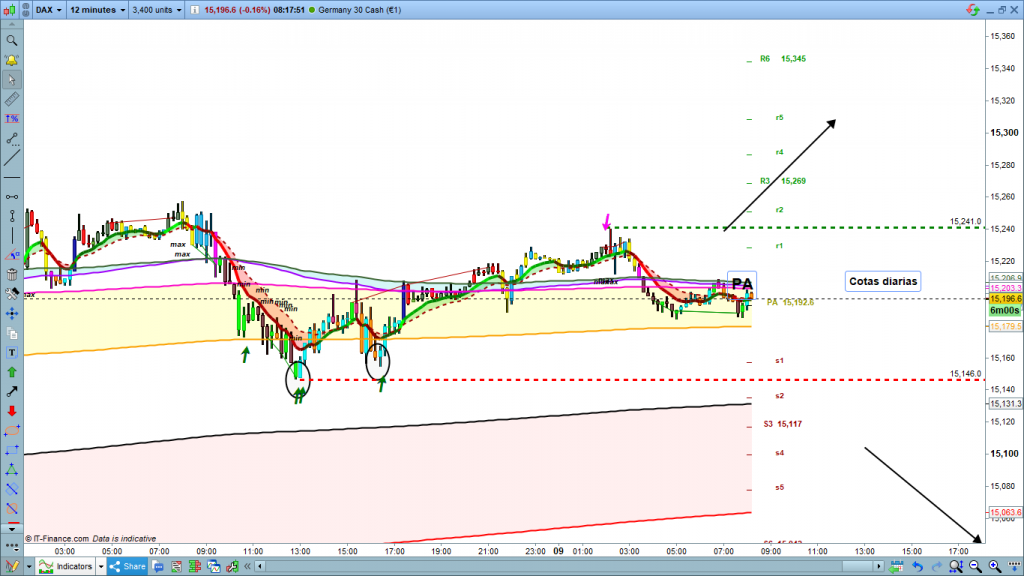Select the magnifier zoom tool

(x=12, y=41)
